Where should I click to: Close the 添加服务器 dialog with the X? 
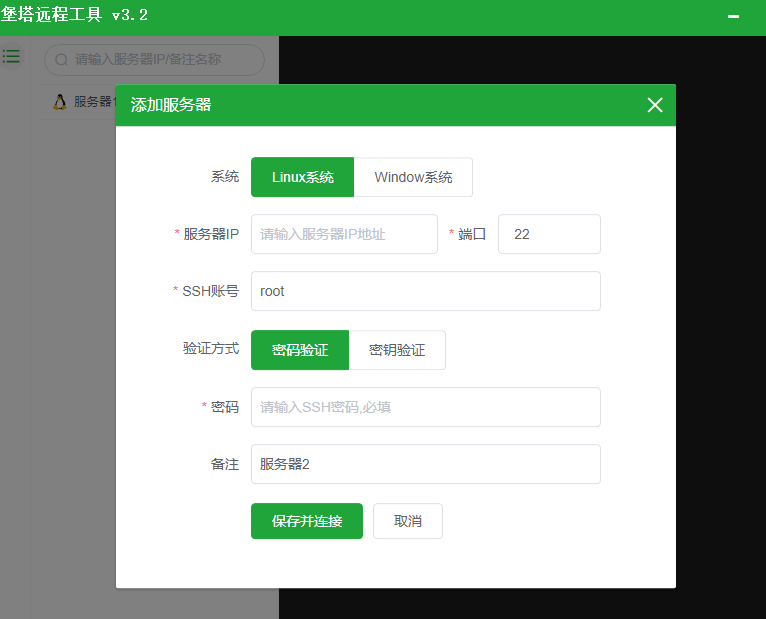[x=655, y=105]
